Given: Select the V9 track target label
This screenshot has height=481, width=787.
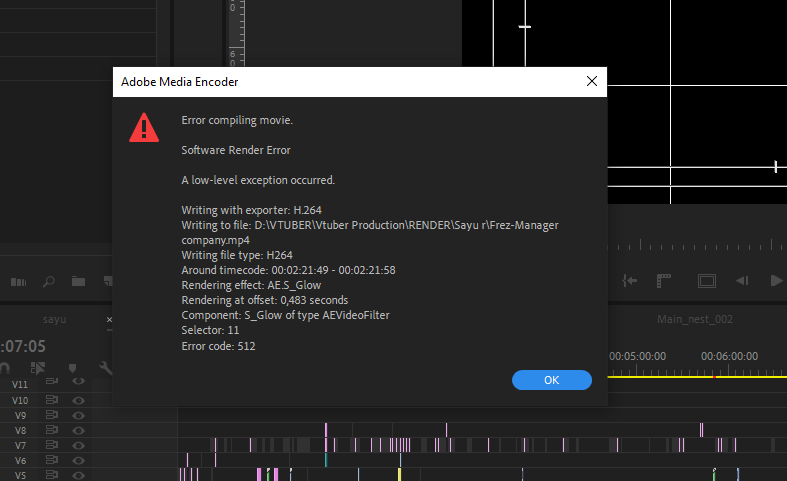Looking at the screenshot, I should click(20, 415).
